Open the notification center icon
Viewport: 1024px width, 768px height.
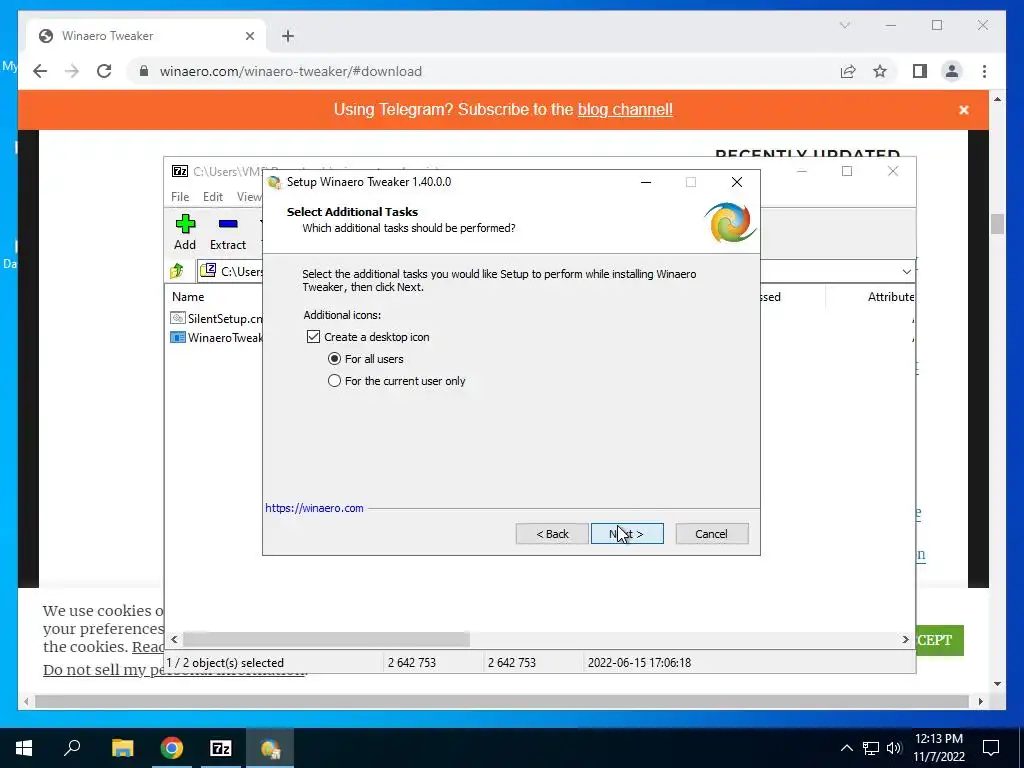click(x=991, y=748)
